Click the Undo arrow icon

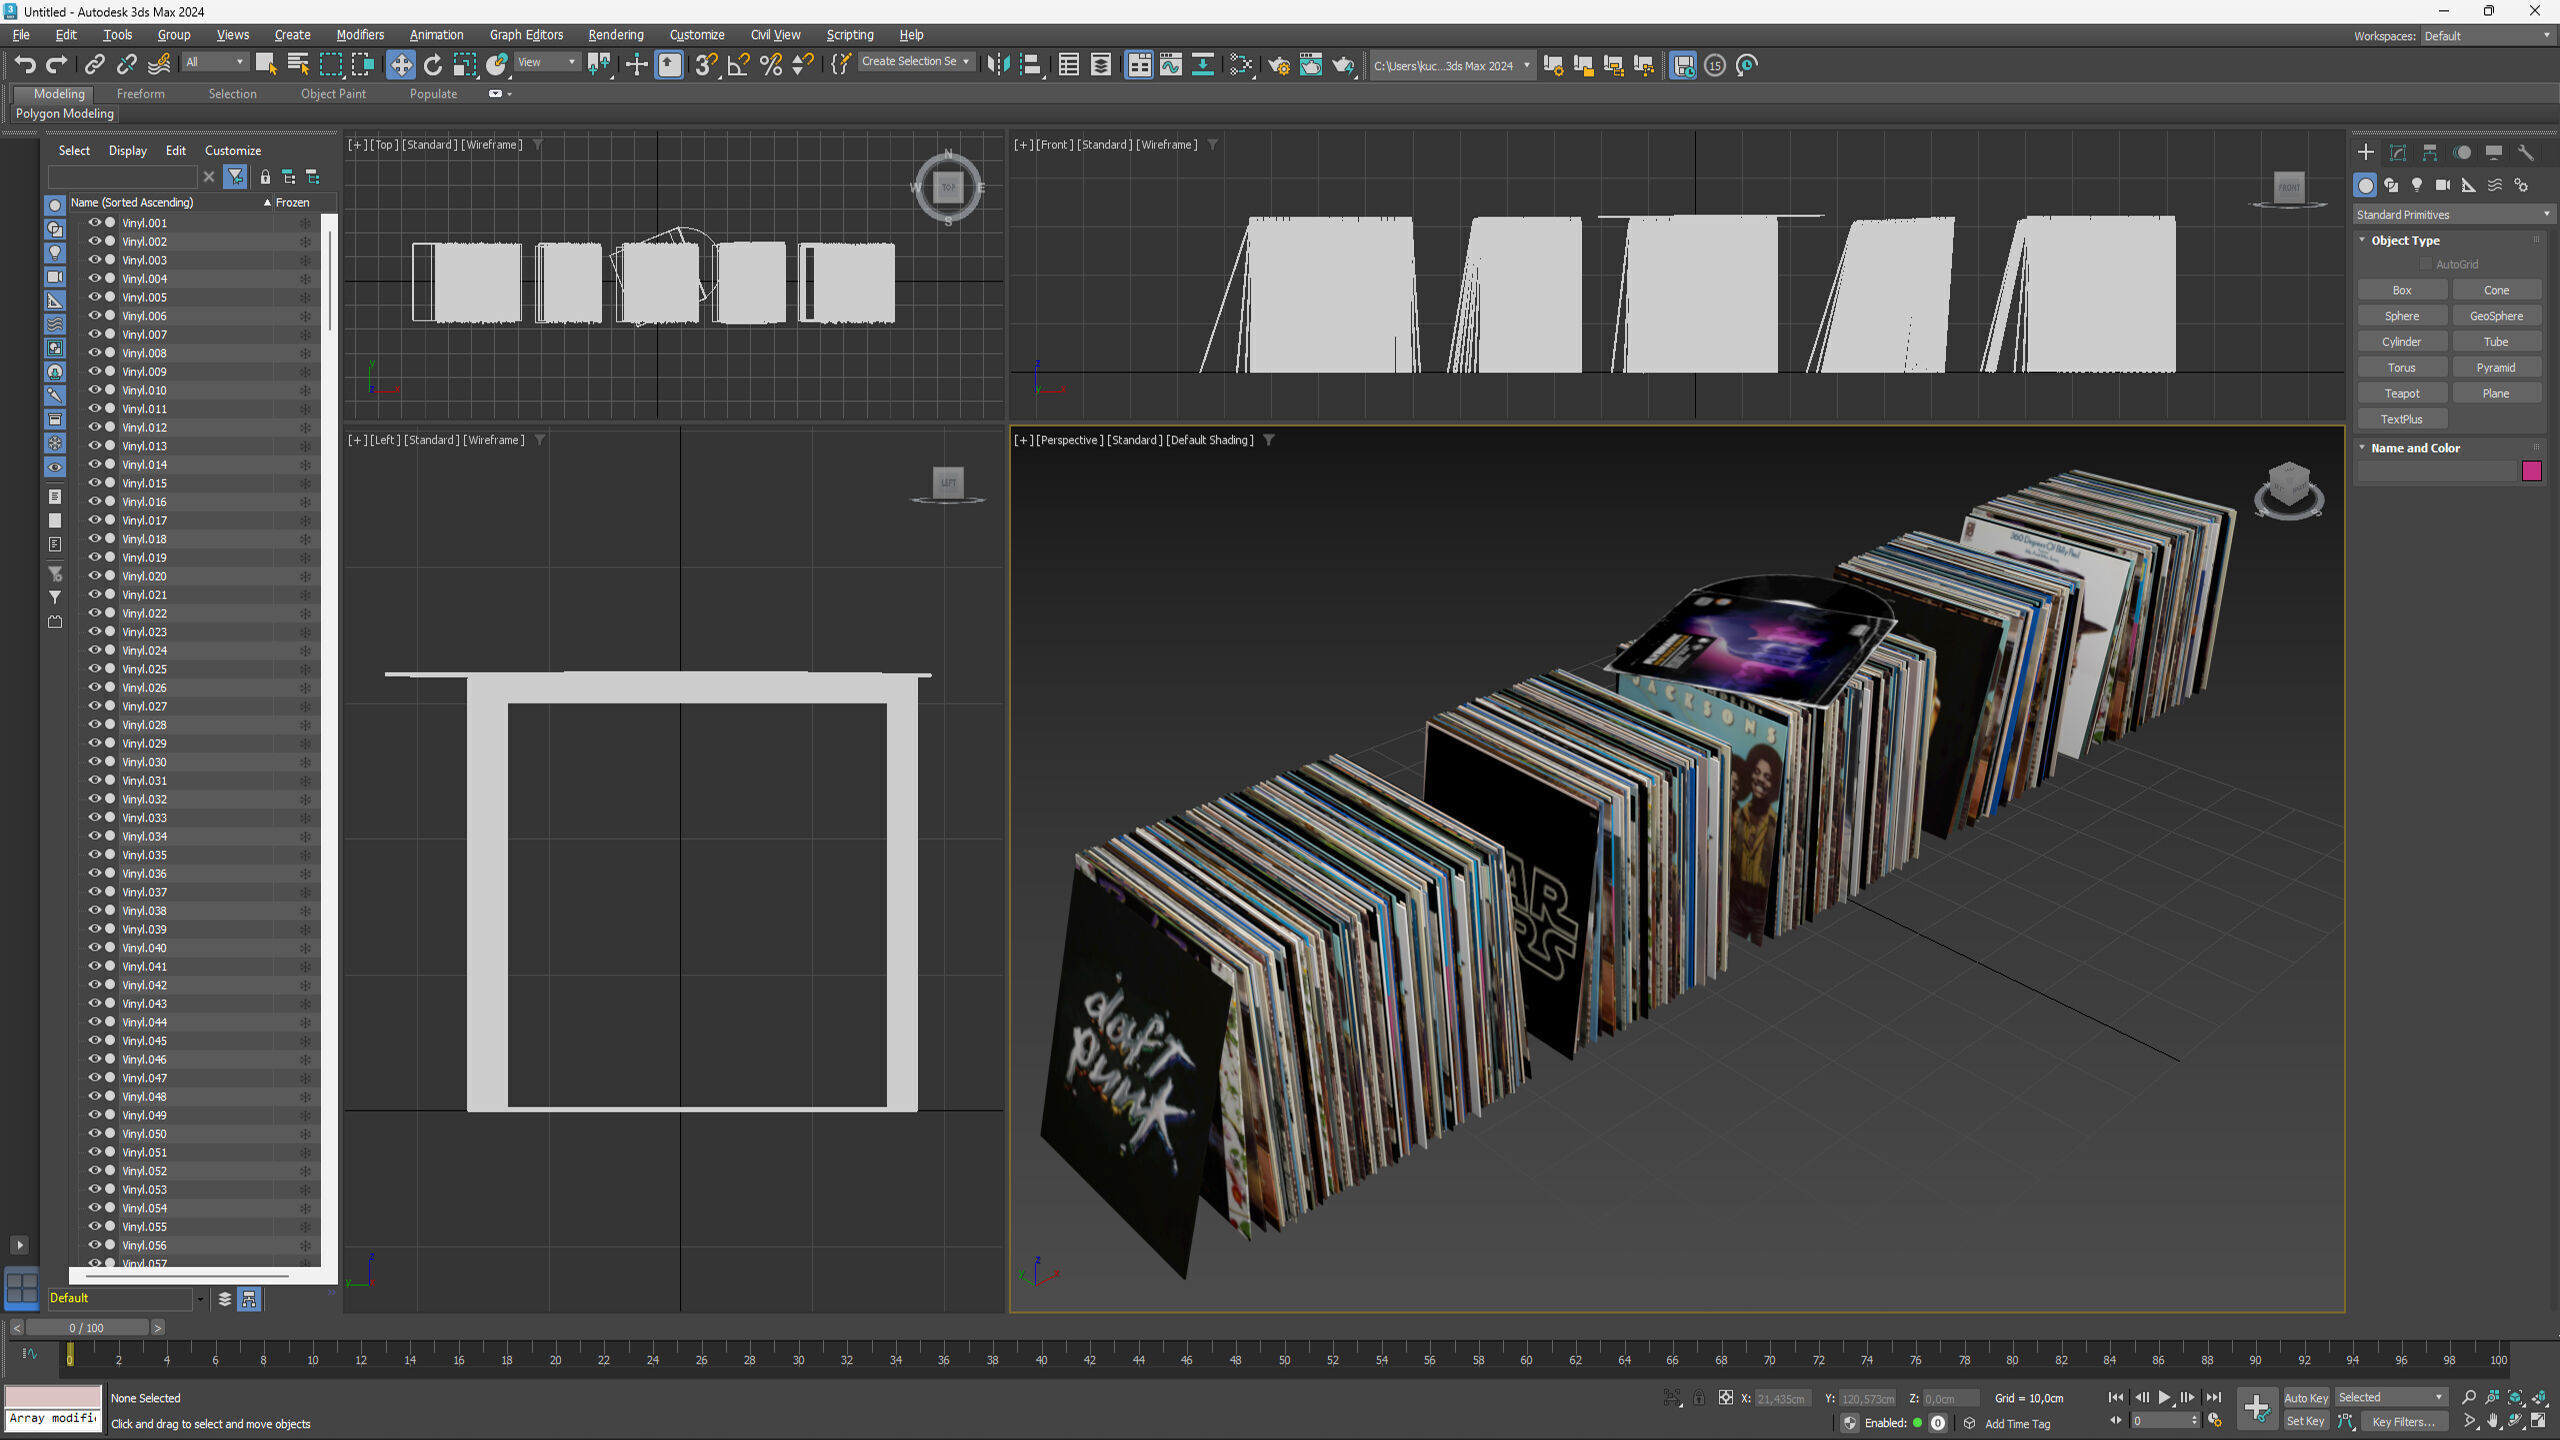point(25,65)
